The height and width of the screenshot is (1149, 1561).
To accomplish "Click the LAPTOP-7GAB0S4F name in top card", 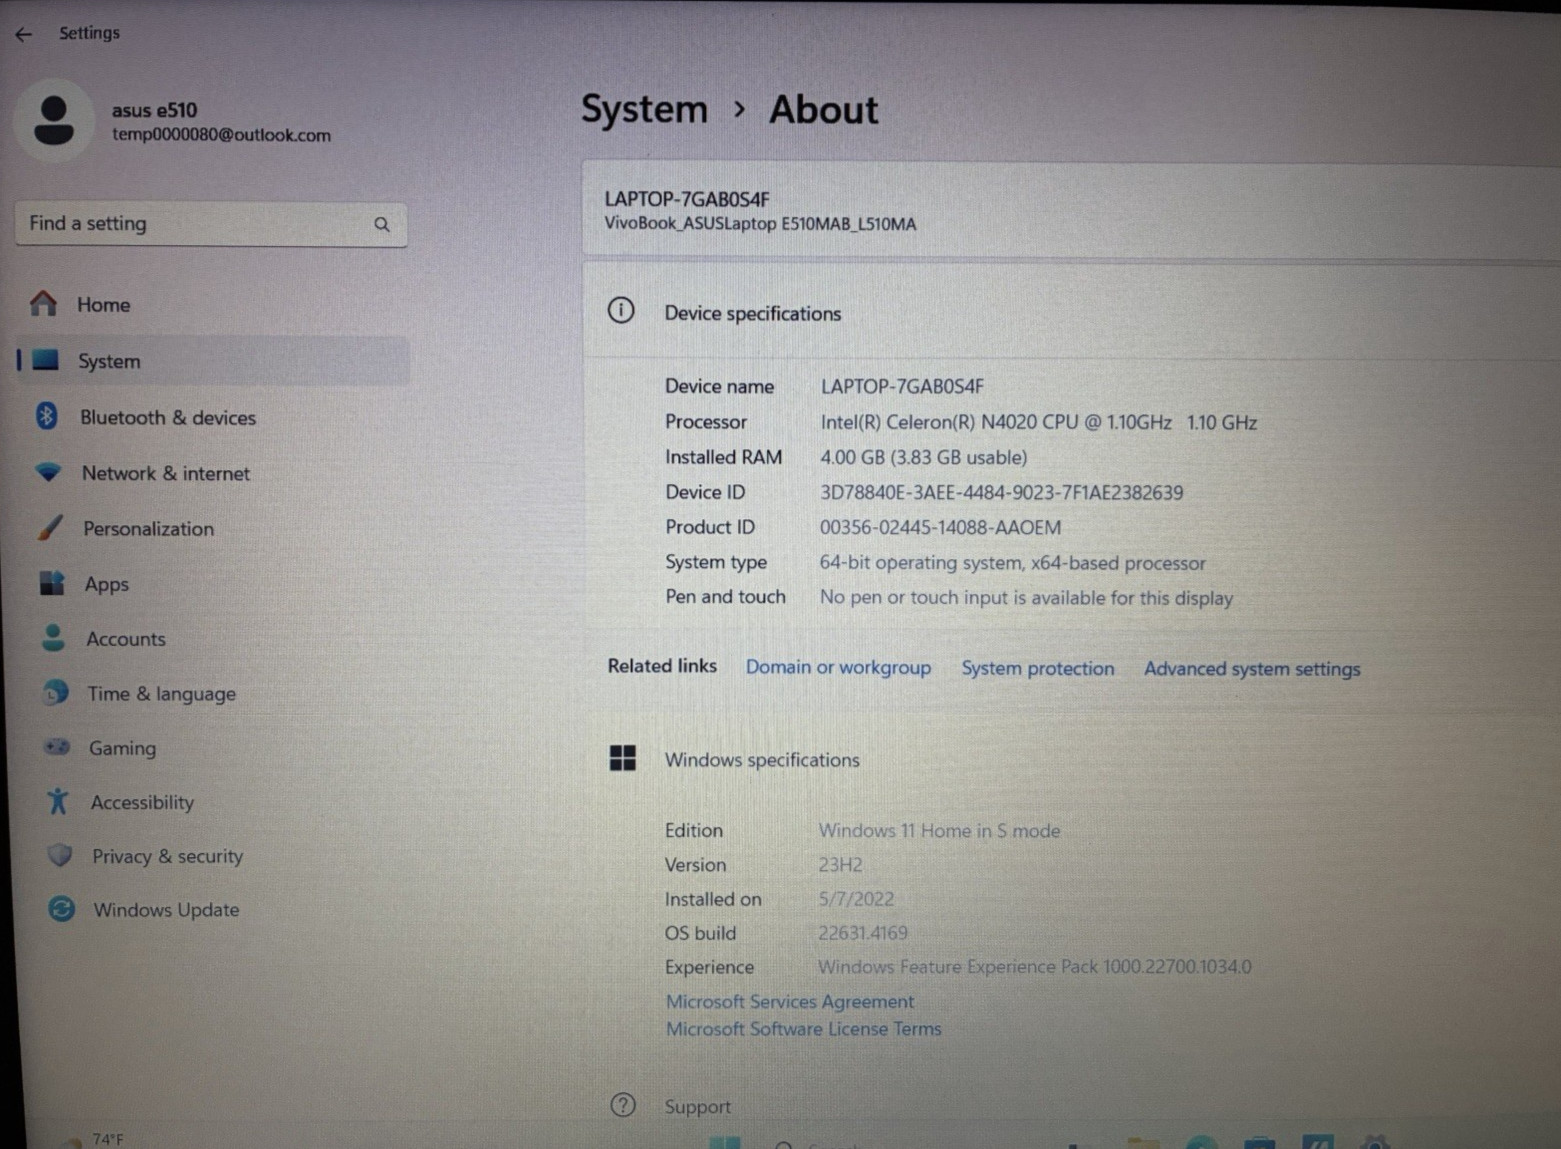I will (687, 199).
